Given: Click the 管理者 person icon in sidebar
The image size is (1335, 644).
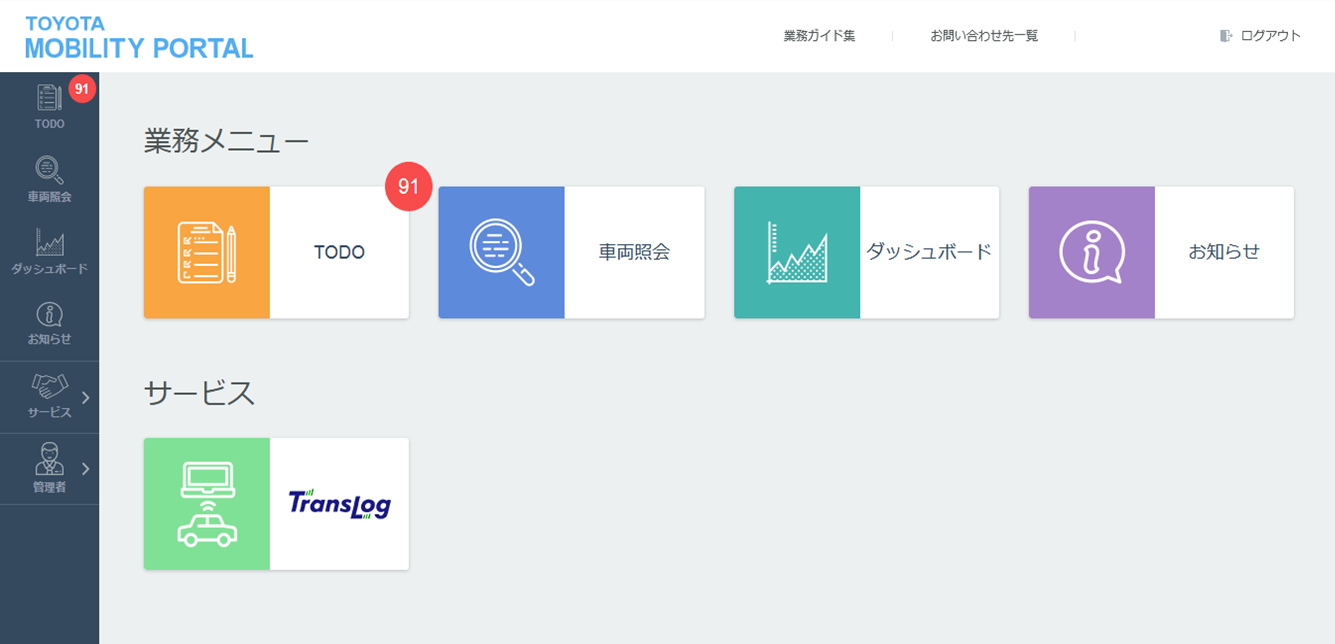Looking at the screenshot, I should pos(49,458).
